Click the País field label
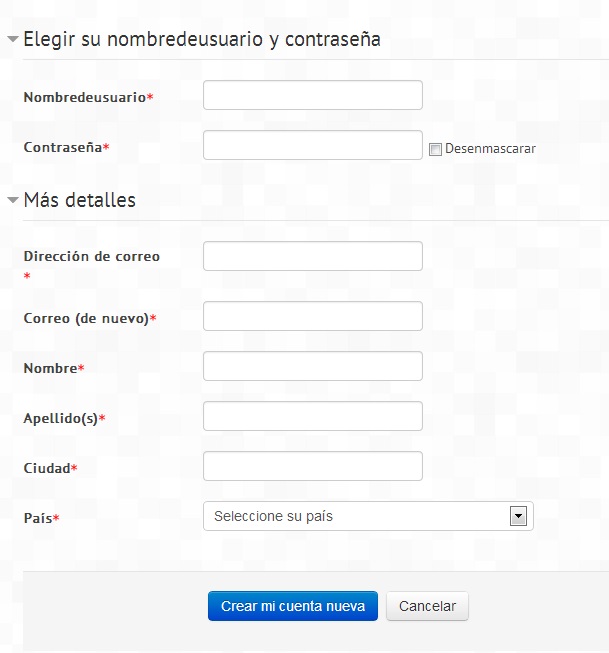The width and height of the screenshot is (609, 653). point(38,518)
